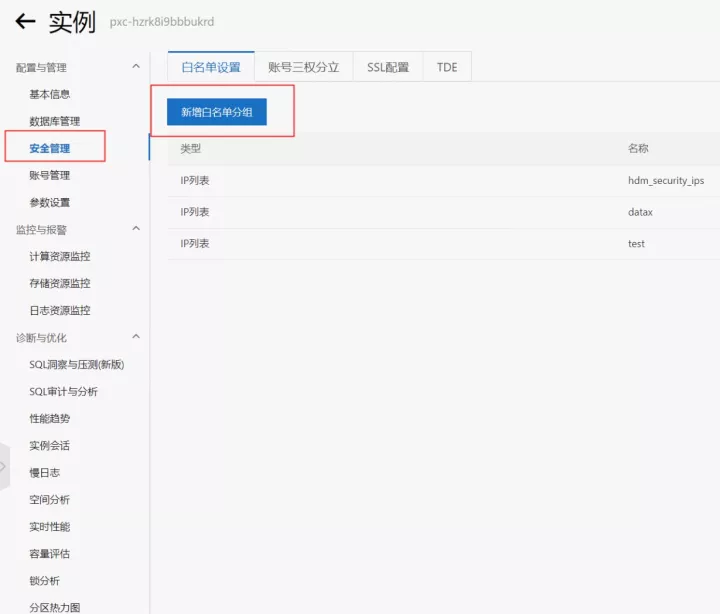Collapse the 监控与报警 section chevron
Image resolution: width=720 pixels, height=614 pixels.
coord(136,229)
